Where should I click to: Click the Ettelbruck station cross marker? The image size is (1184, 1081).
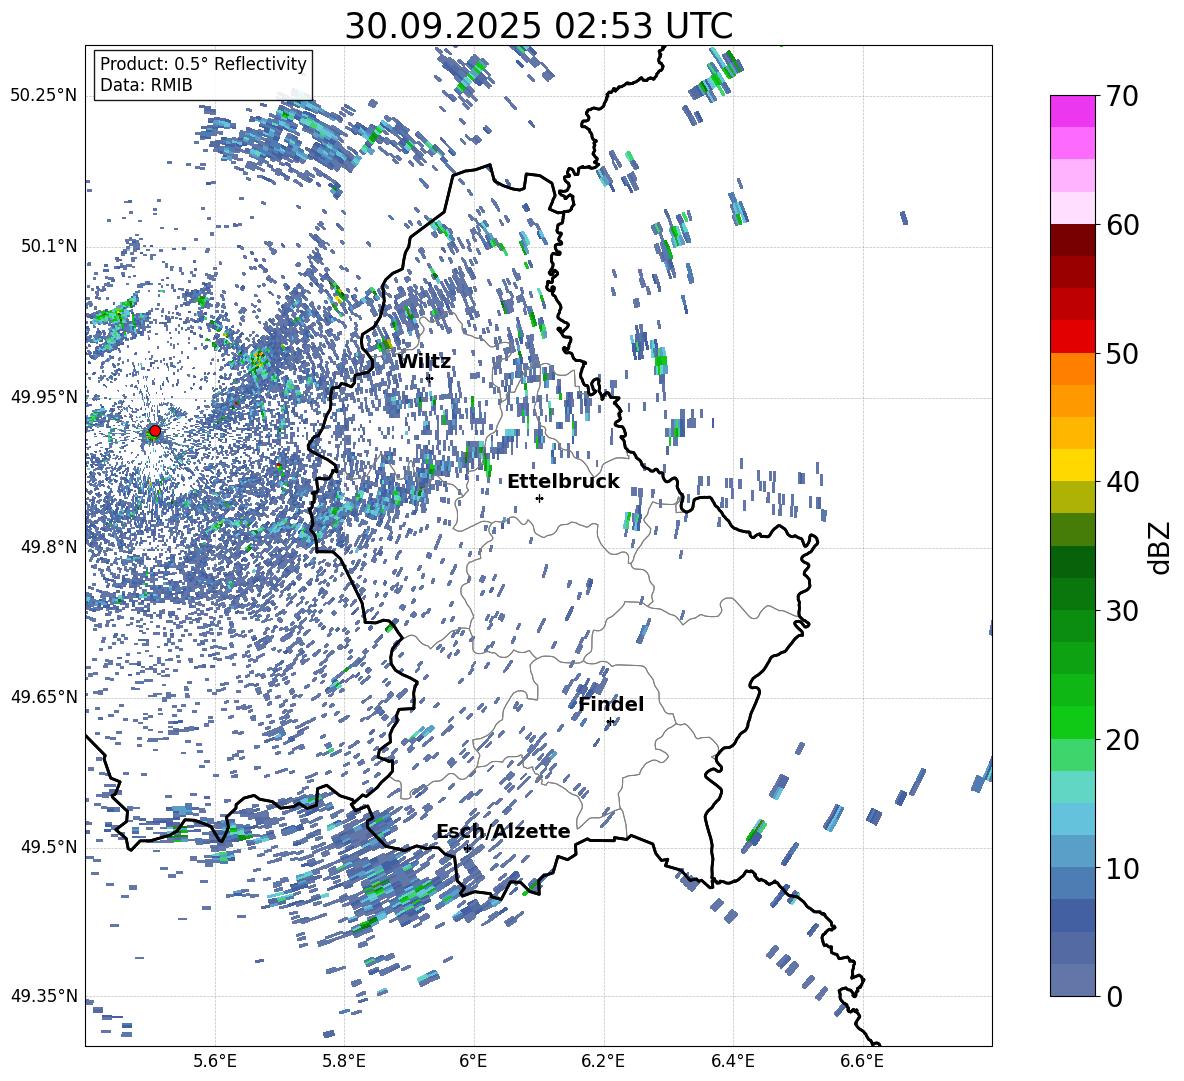pos(539,498)
